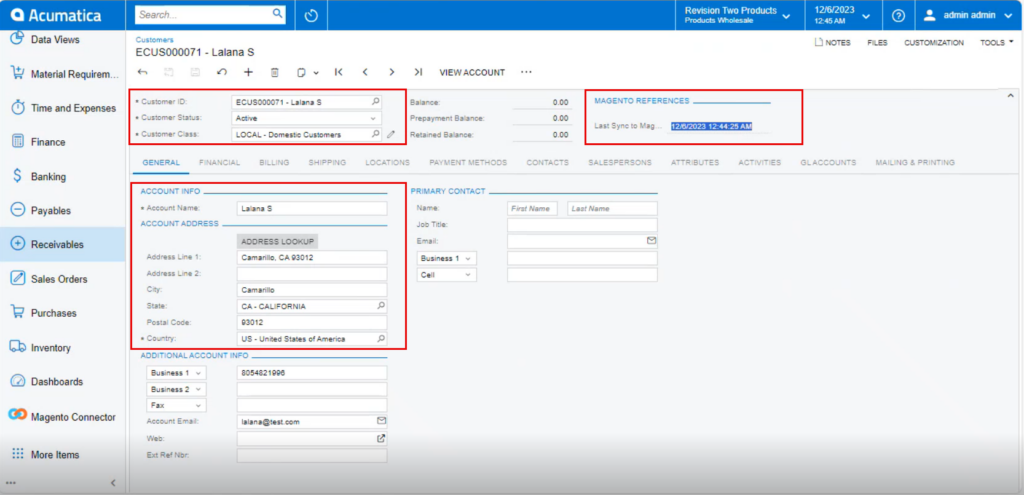This screenshot has width=1024, height=495.
Task: Go back using the toolbar back arrow
Action: click(143, 72)
